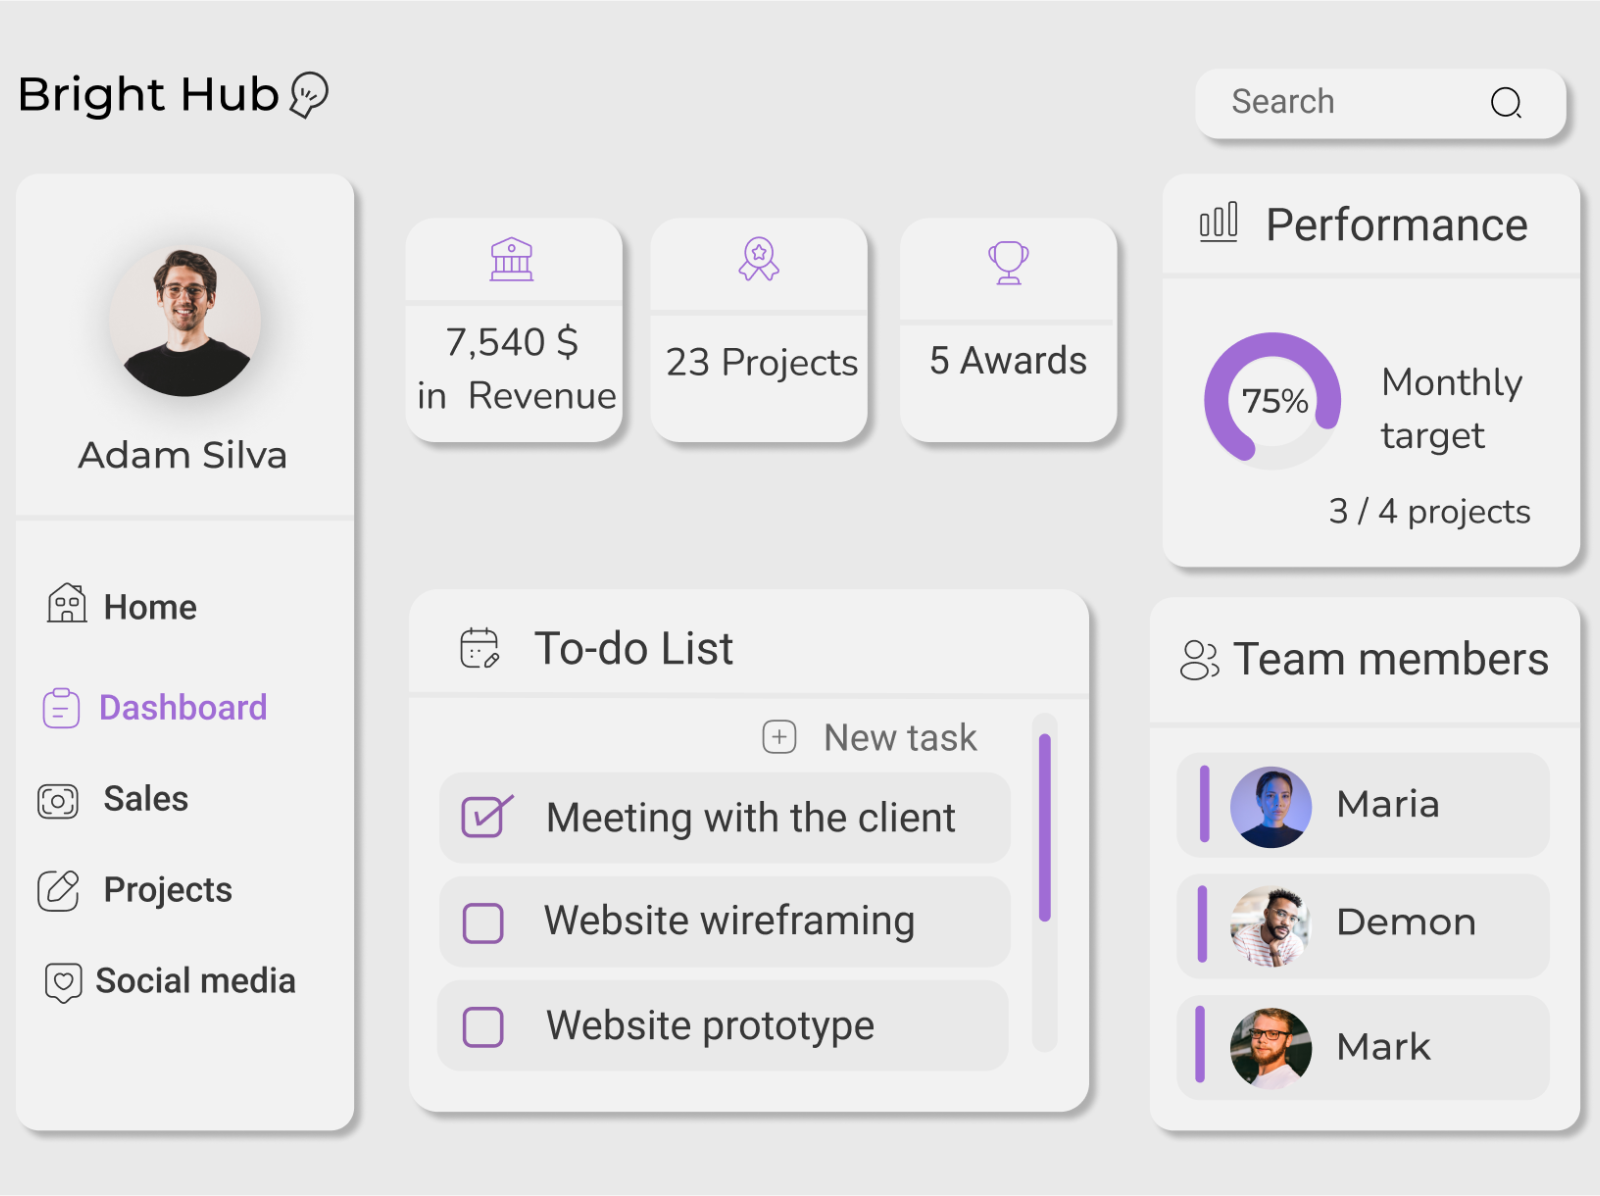Viewport: 1600px width, 1196px height.
Task: Select the Sales camera icon
Action: point(58,799)
